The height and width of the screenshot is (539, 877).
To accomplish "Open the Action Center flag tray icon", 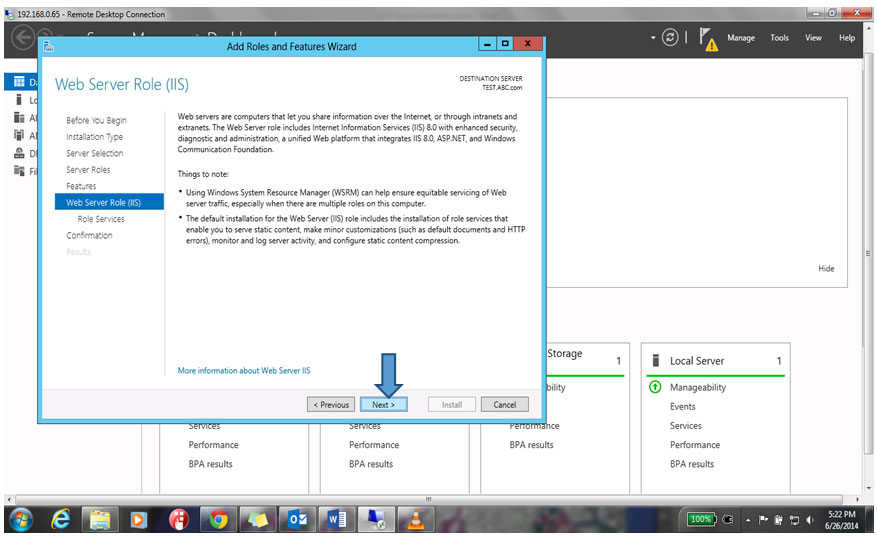I will [763, 520].
